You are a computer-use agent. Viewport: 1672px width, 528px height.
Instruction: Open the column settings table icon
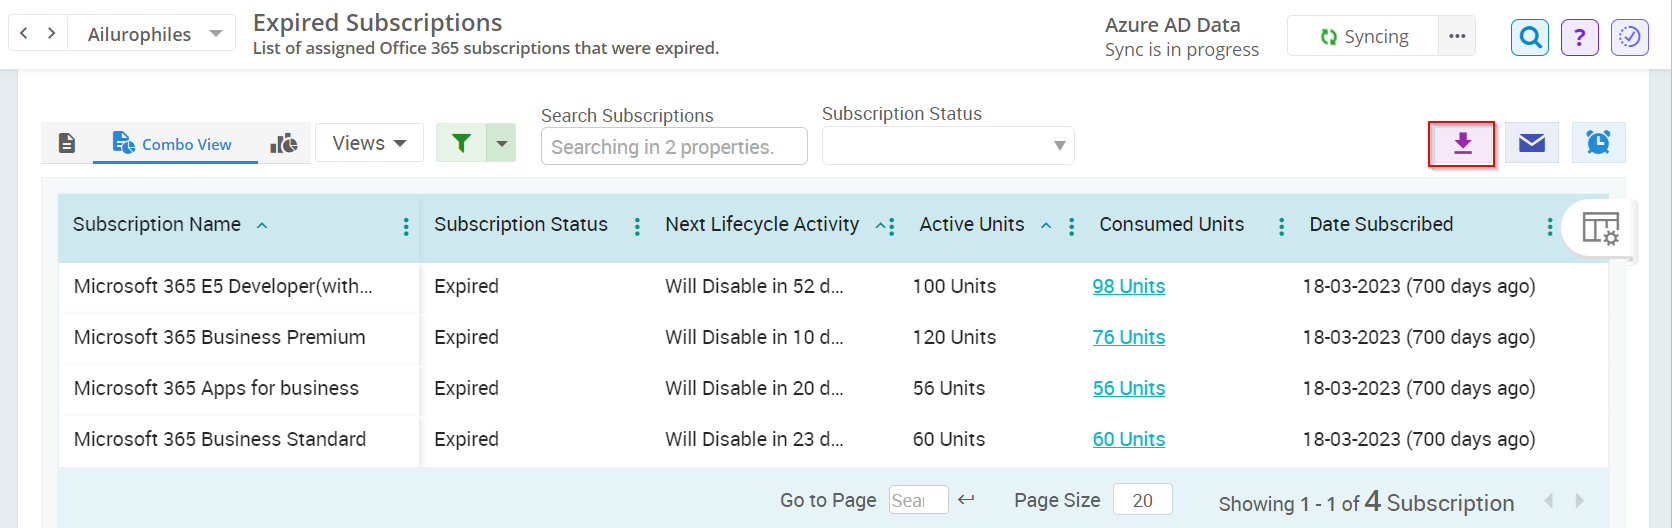[x=1600, y=228]
